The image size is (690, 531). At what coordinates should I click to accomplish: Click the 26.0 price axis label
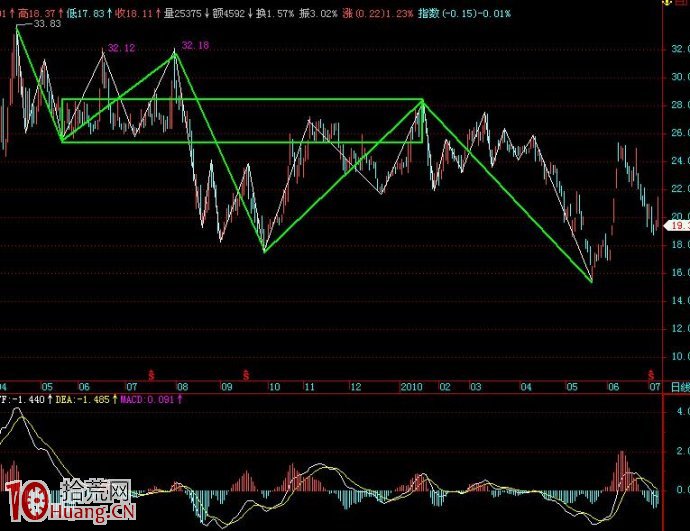coord(680,133)
